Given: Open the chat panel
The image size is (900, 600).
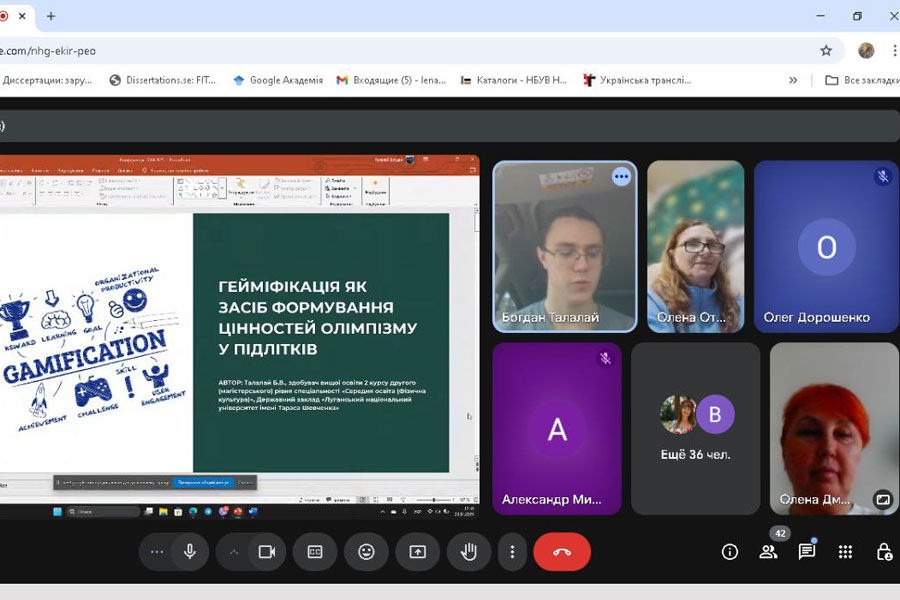Looking at the screenshot, I should 807,552.
